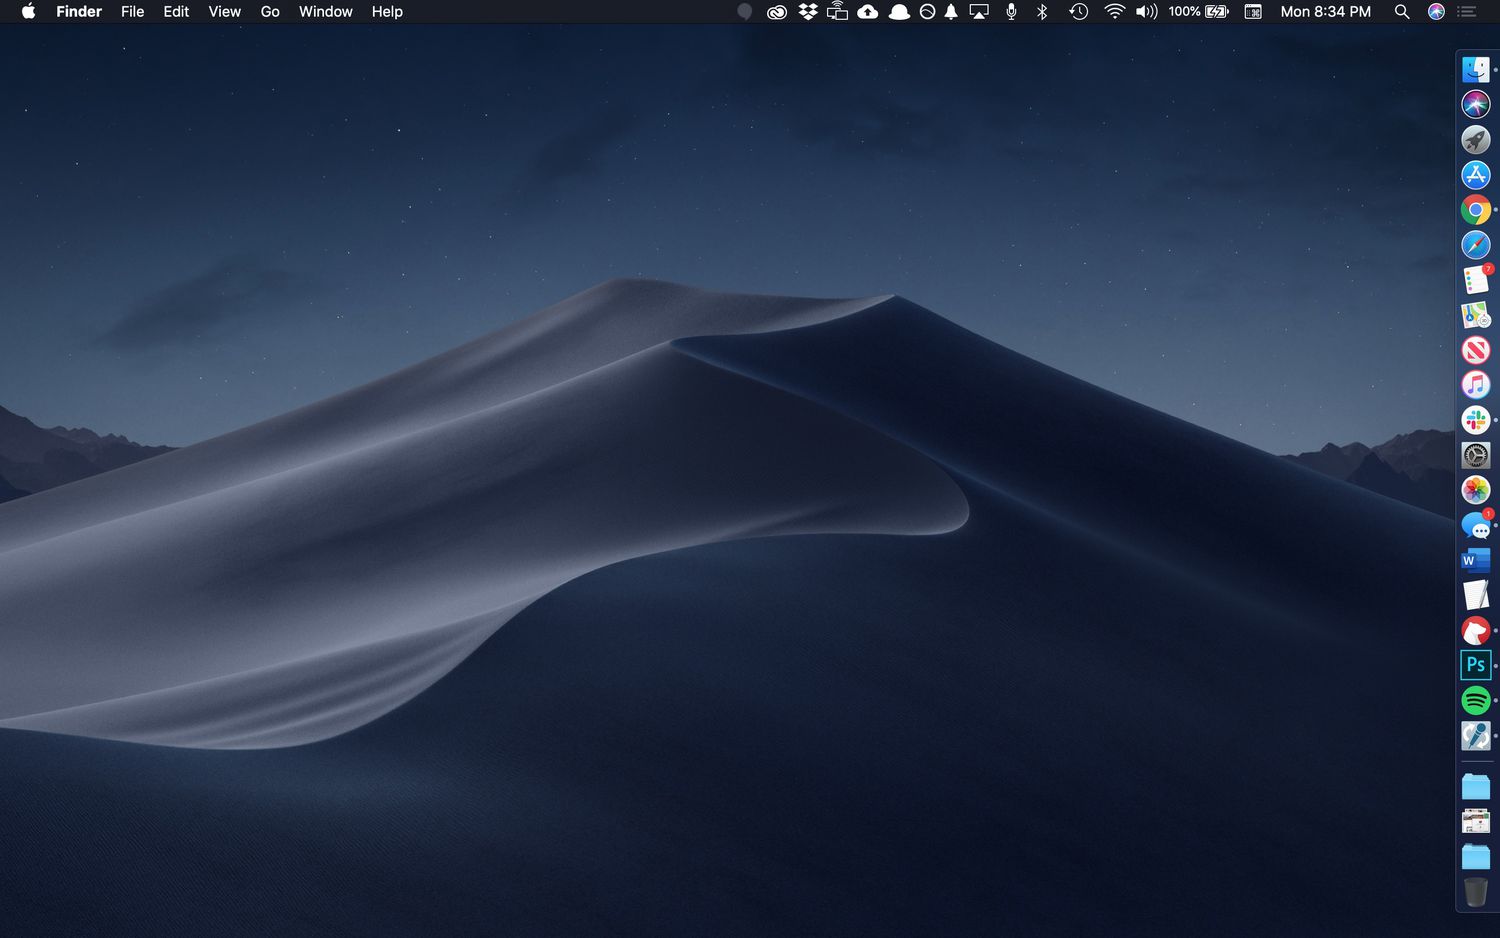Open the Trash in the Dock
1500x938 pixels.
1475,891
